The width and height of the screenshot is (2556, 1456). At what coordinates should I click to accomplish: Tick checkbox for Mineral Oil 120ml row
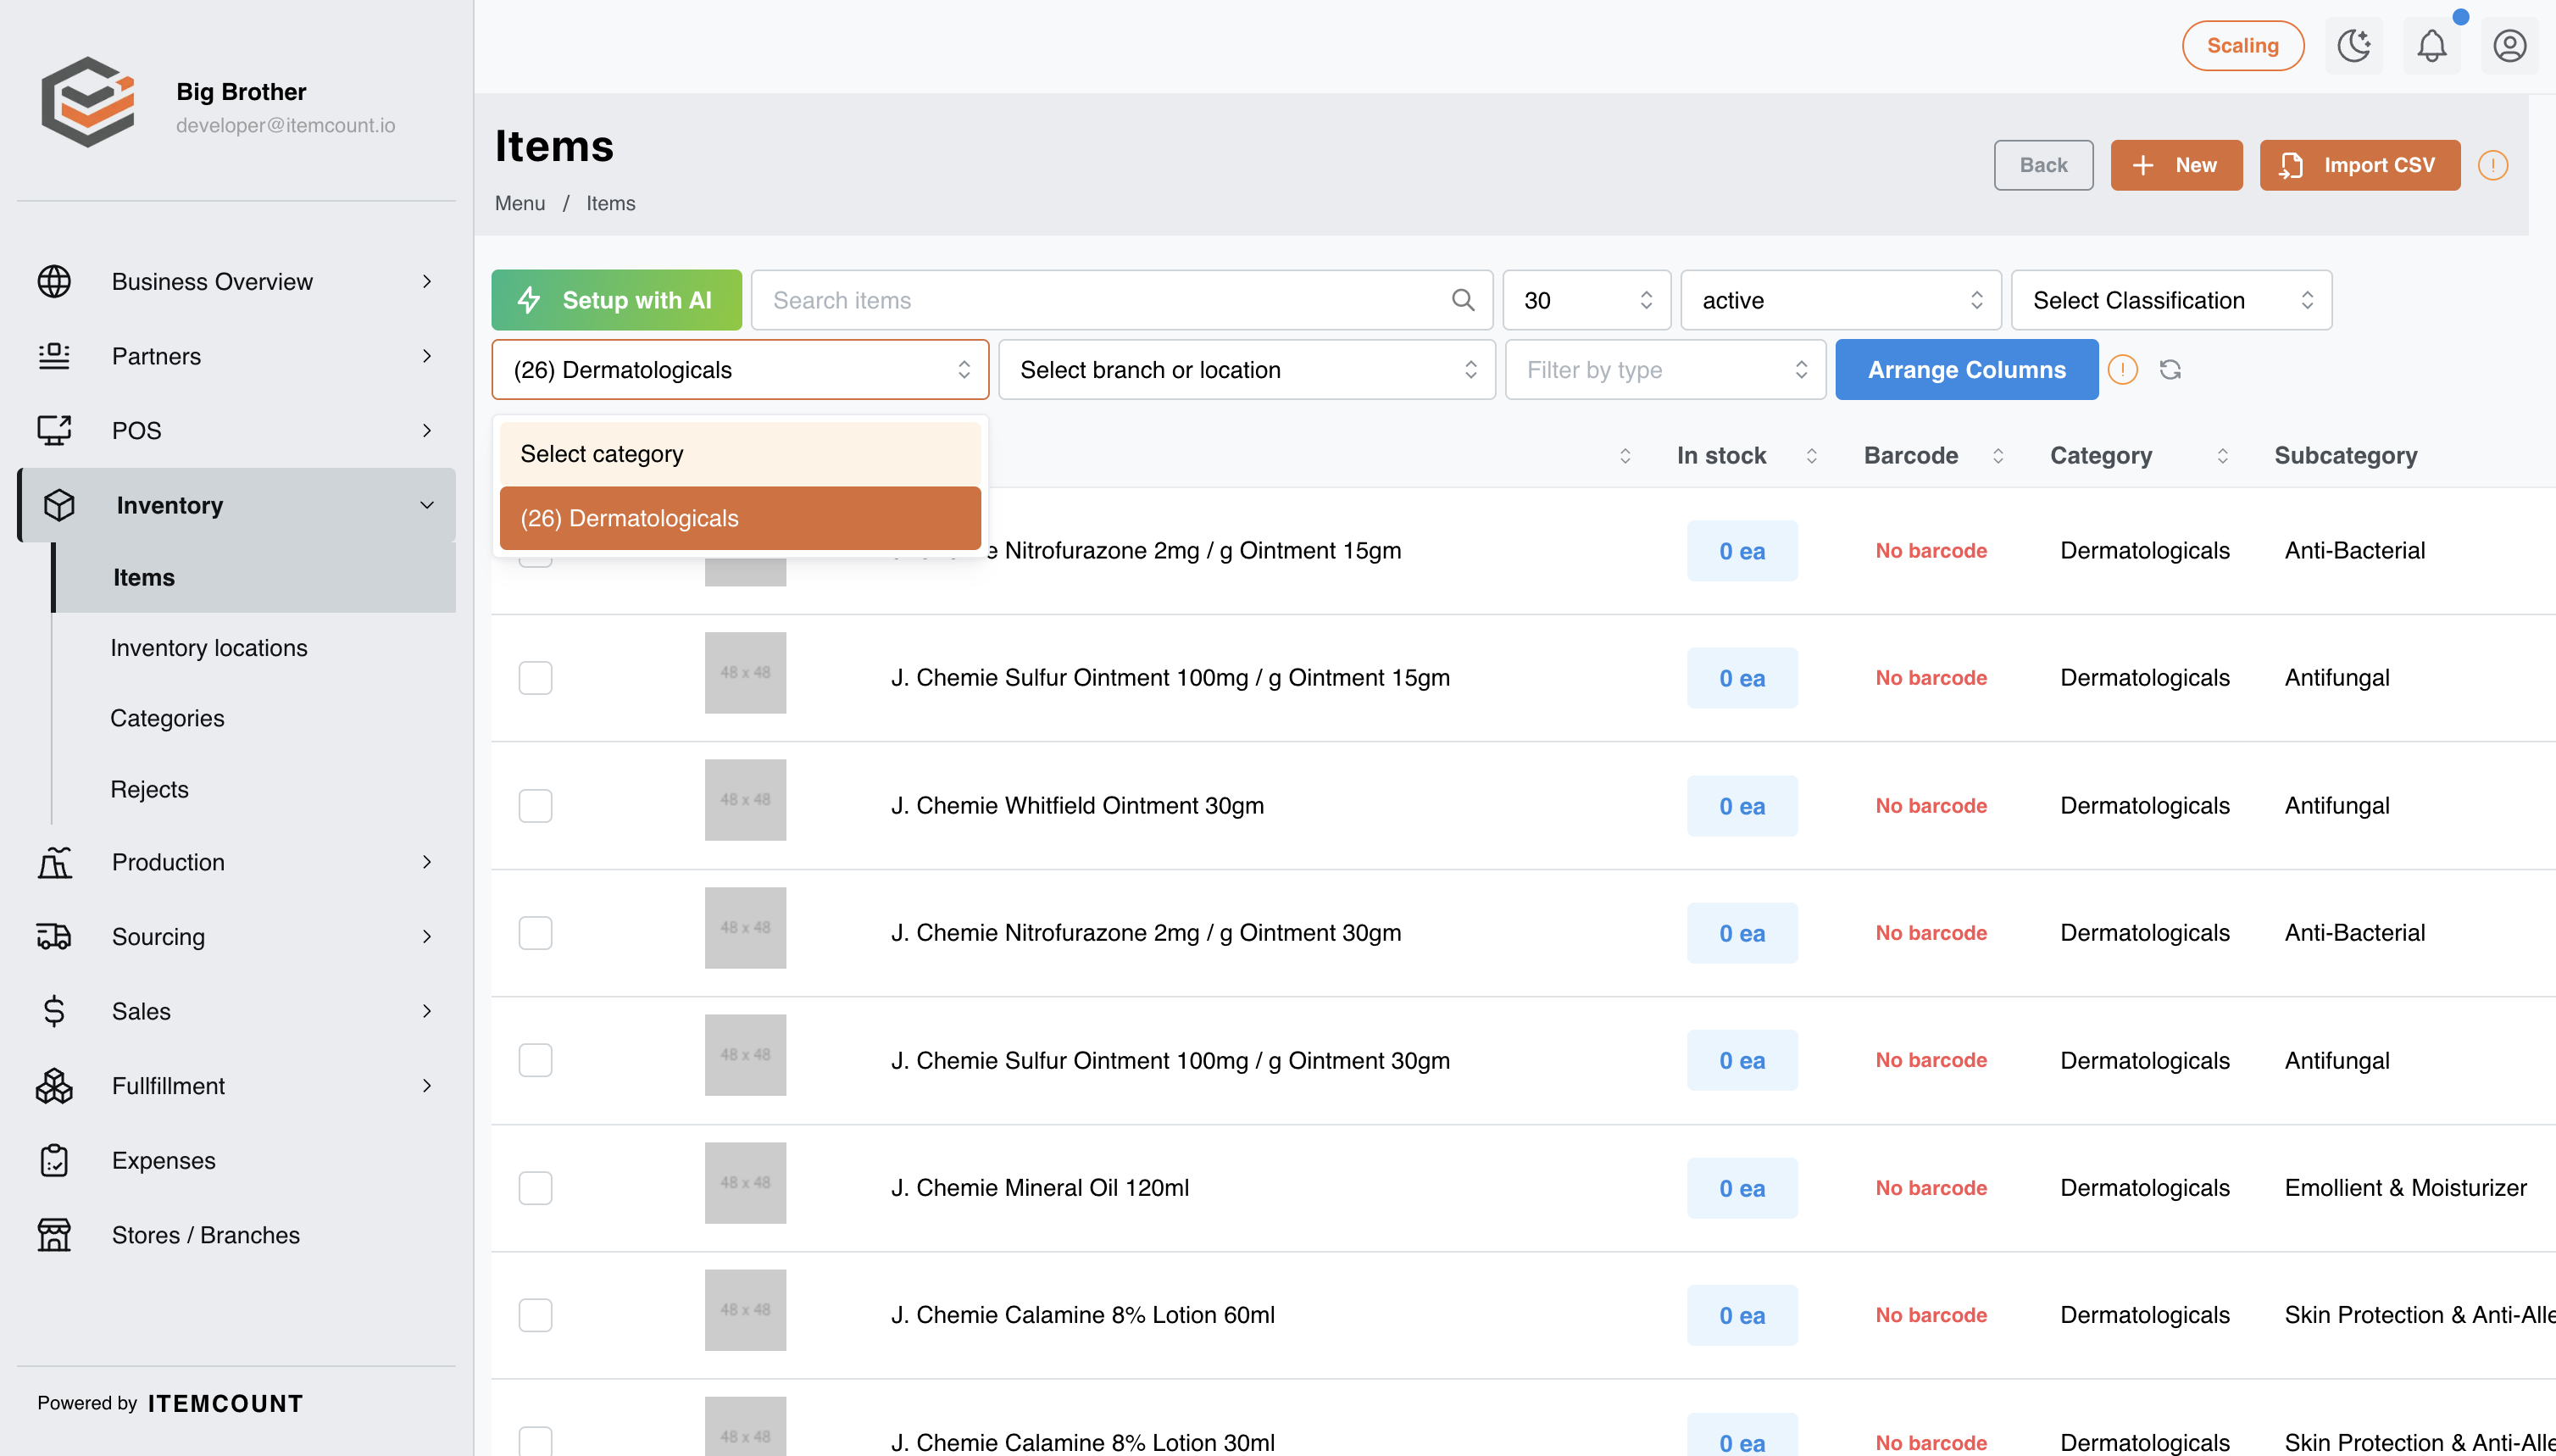click(535, 1188)
